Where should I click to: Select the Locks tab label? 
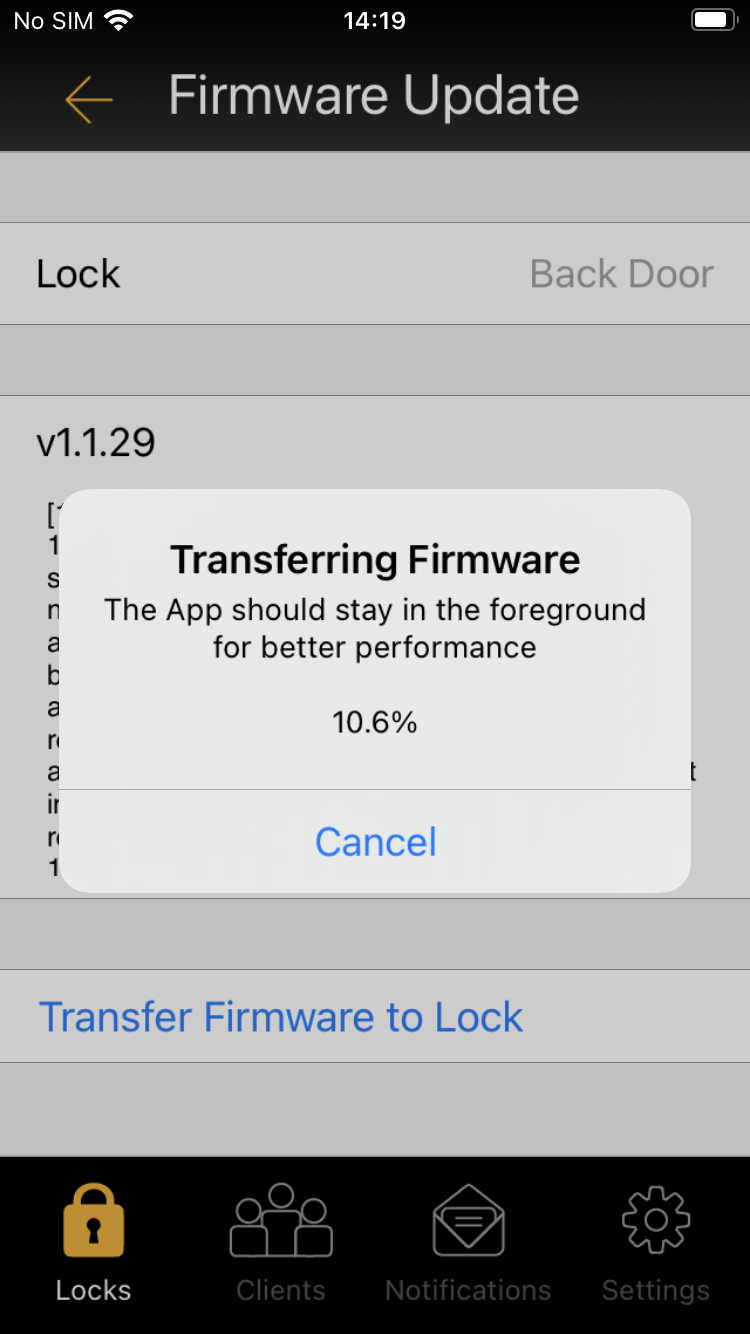[93, 1290]
